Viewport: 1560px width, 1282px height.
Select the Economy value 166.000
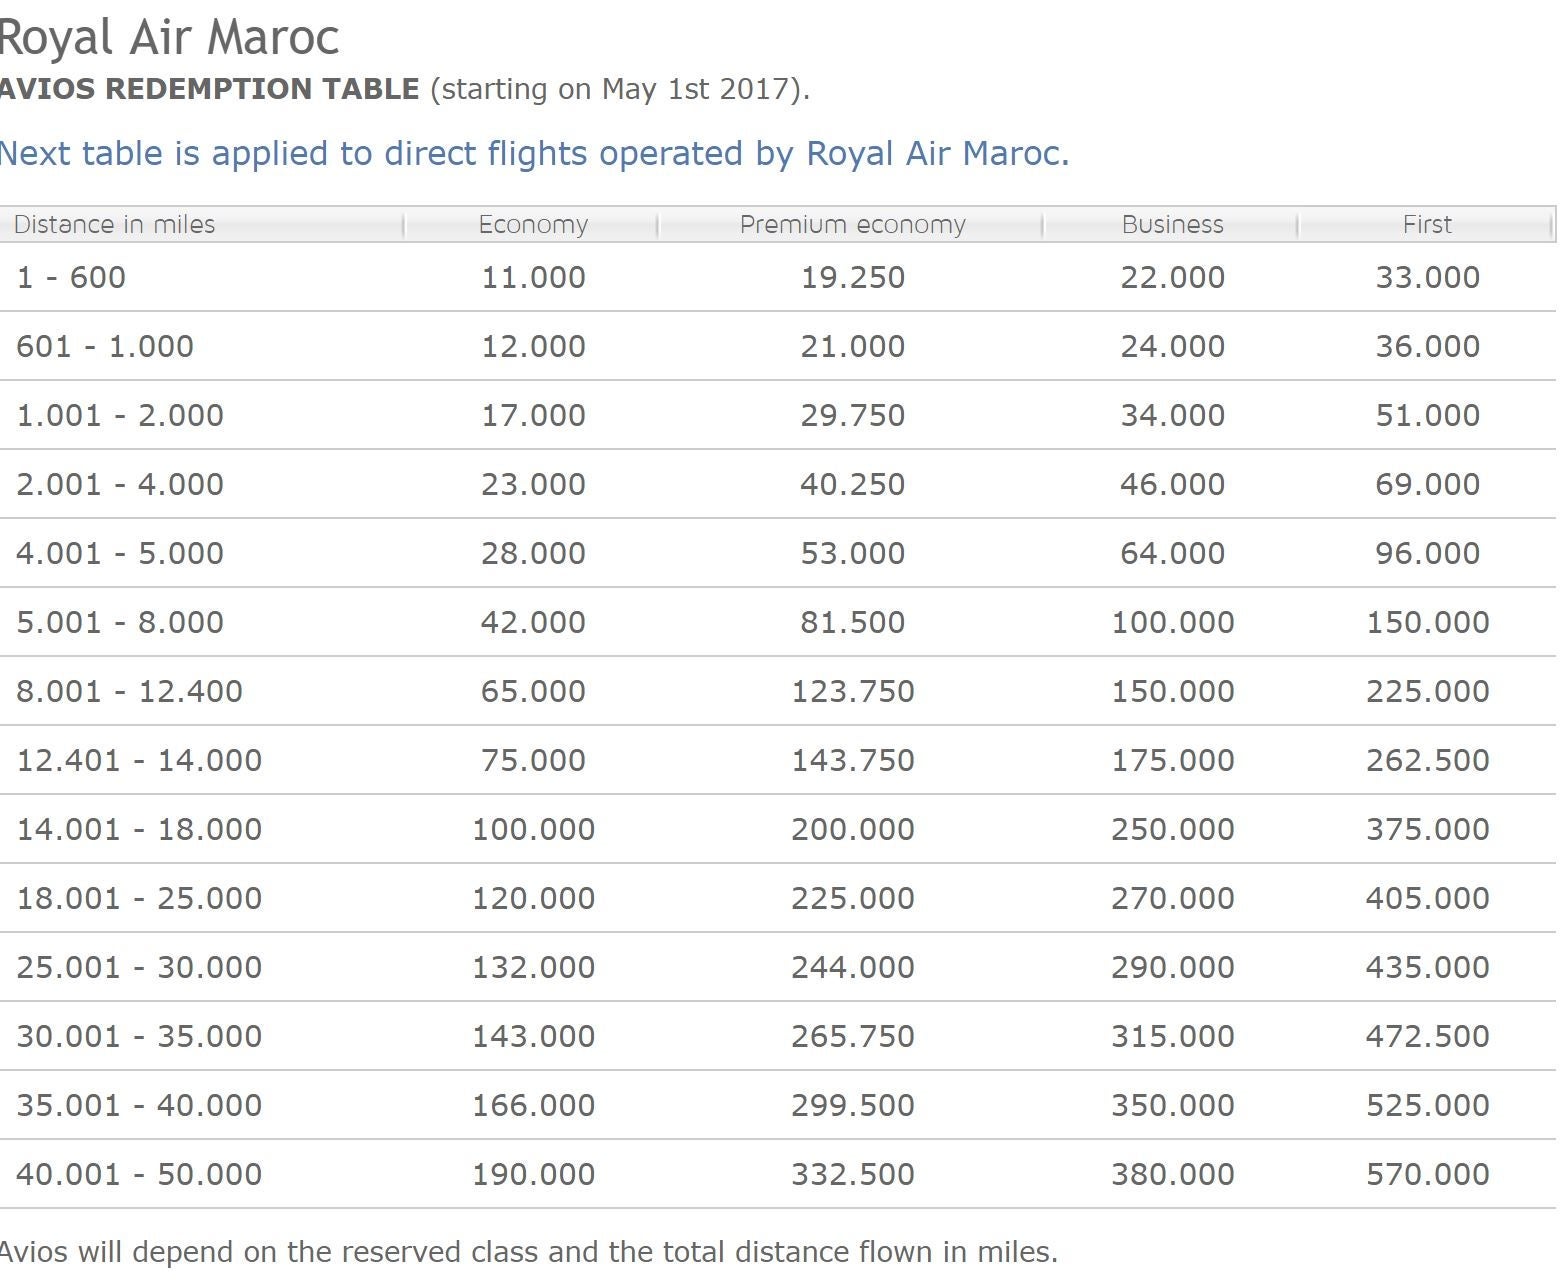click(x=533, y=1105)
